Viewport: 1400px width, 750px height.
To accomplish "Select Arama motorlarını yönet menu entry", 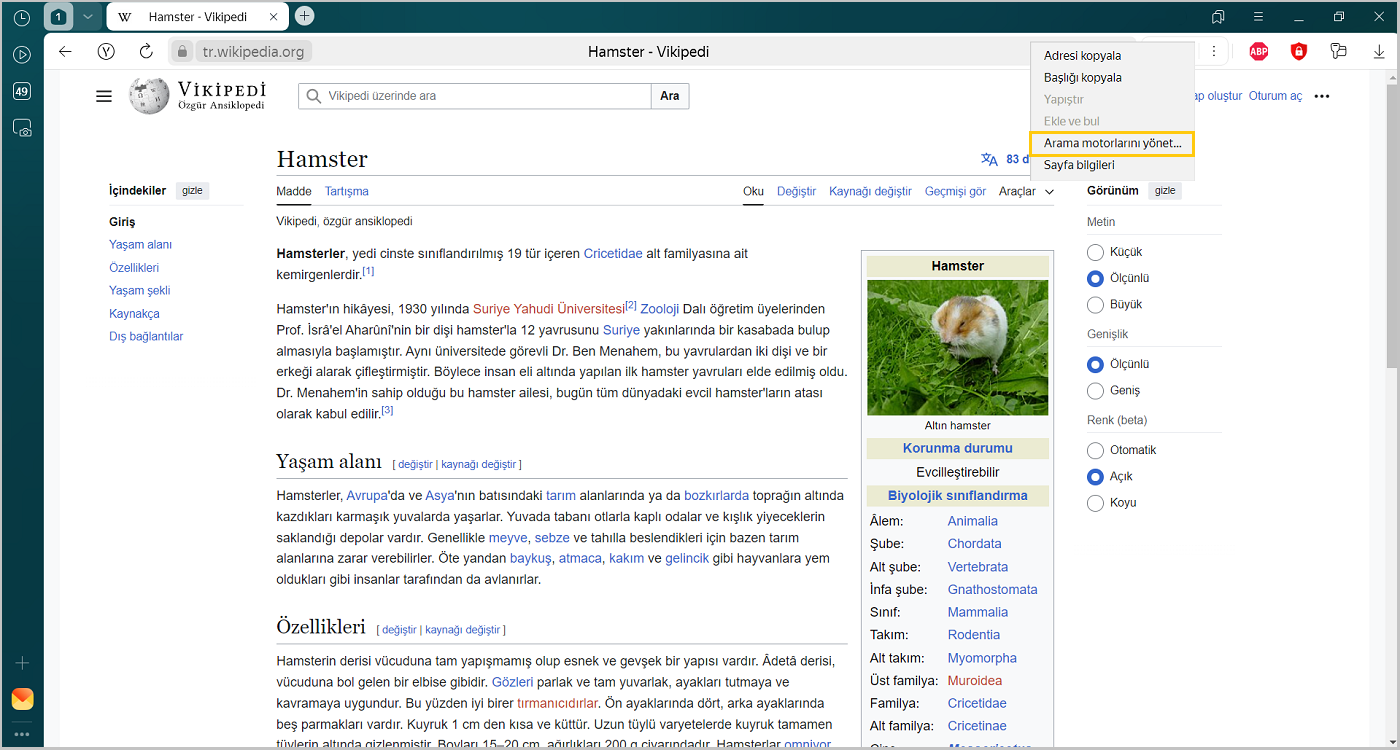I will tap(1112, 143).
